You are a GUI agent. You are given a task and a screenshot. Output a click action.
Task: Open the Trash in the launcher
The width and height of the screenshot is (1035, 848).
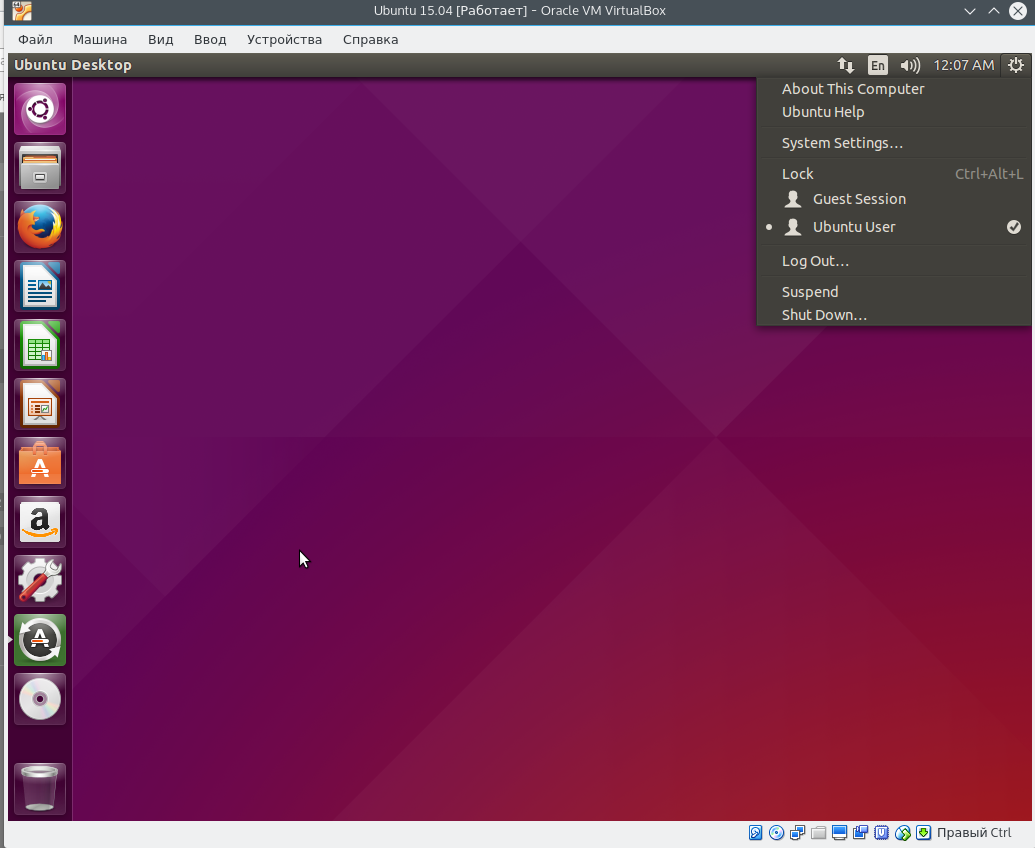[40, 789]
